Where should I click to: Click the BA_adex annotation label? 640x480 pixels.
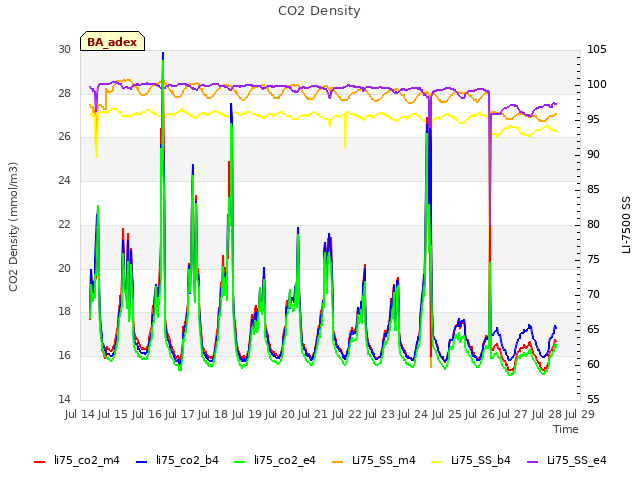tap(112, 41)
